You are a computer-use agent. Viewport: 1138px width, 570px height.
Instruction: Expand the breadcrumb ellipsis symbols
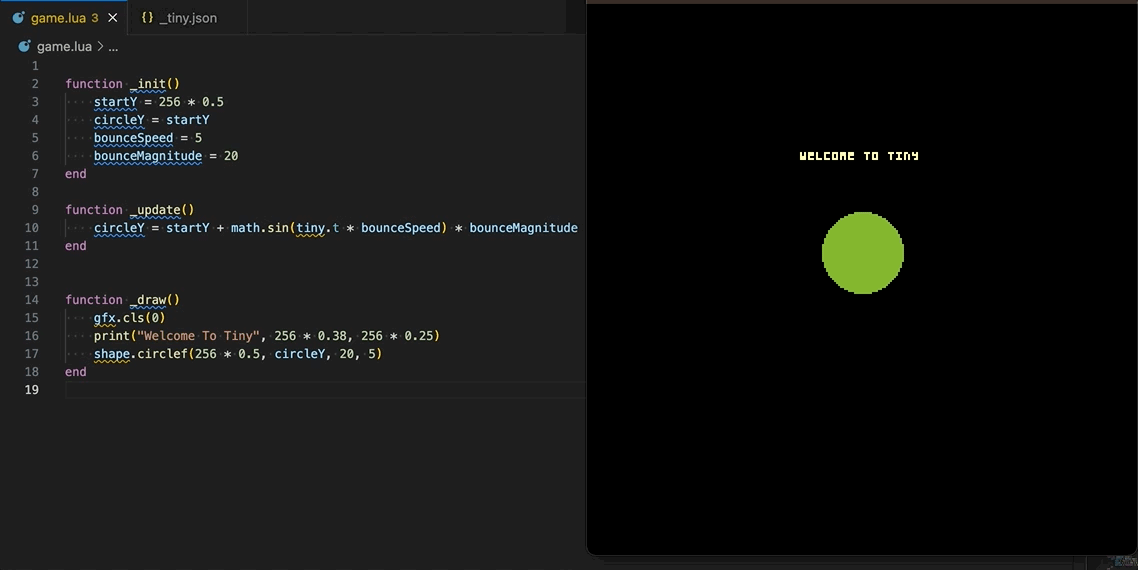pos(113,46)
